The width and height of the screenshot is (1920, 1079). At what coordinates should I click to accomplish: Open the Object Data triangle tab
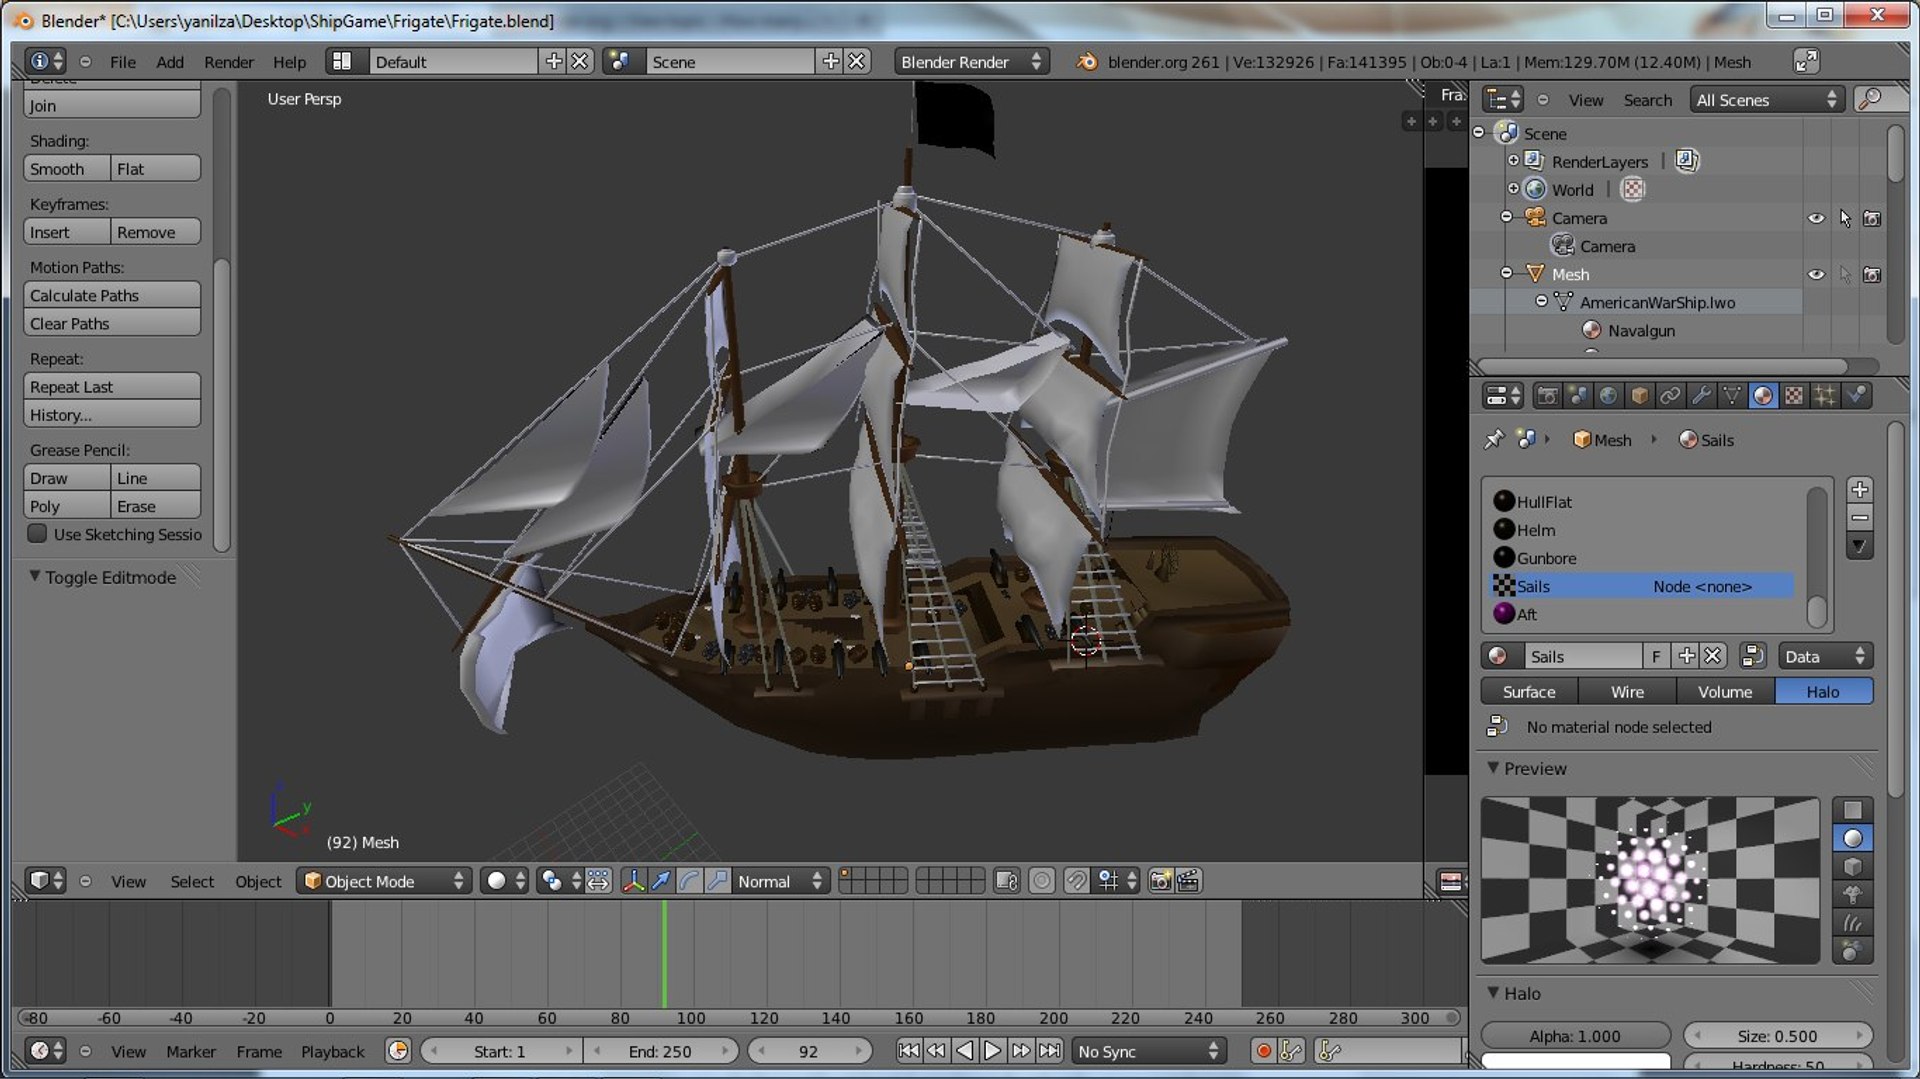(x=1732, y=396)
